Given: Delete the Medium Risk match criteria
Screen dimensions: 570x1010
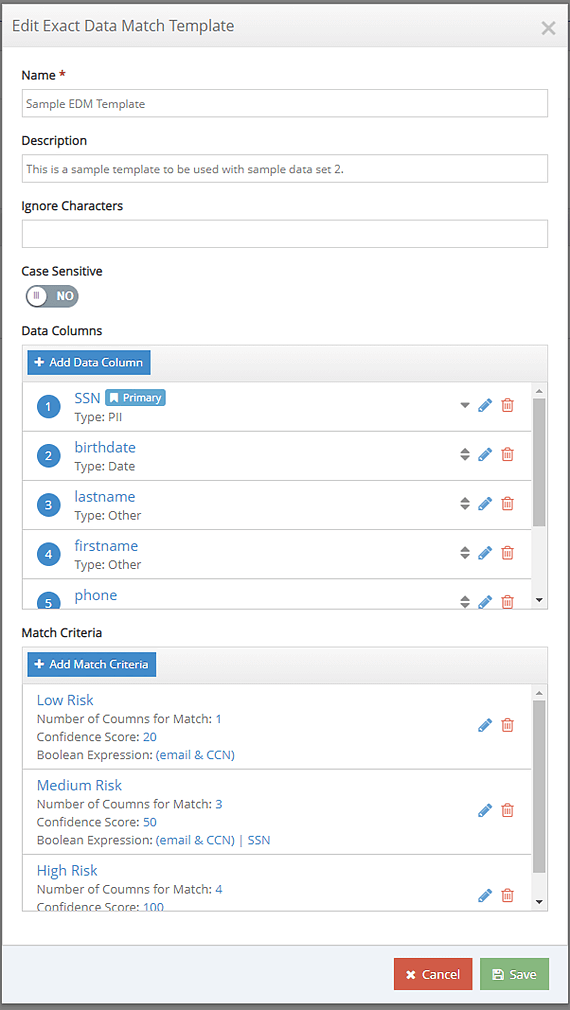Looking at the screenshot, I should tap(508, 810).
